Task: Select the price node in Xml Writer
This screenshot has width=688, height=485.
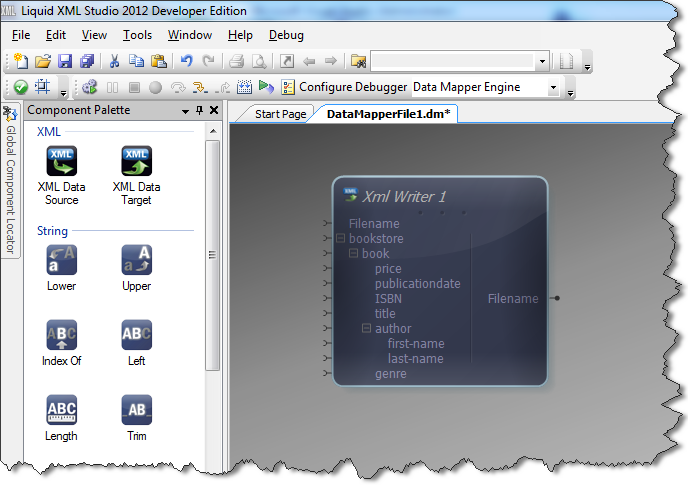Action: click(388, 269)
